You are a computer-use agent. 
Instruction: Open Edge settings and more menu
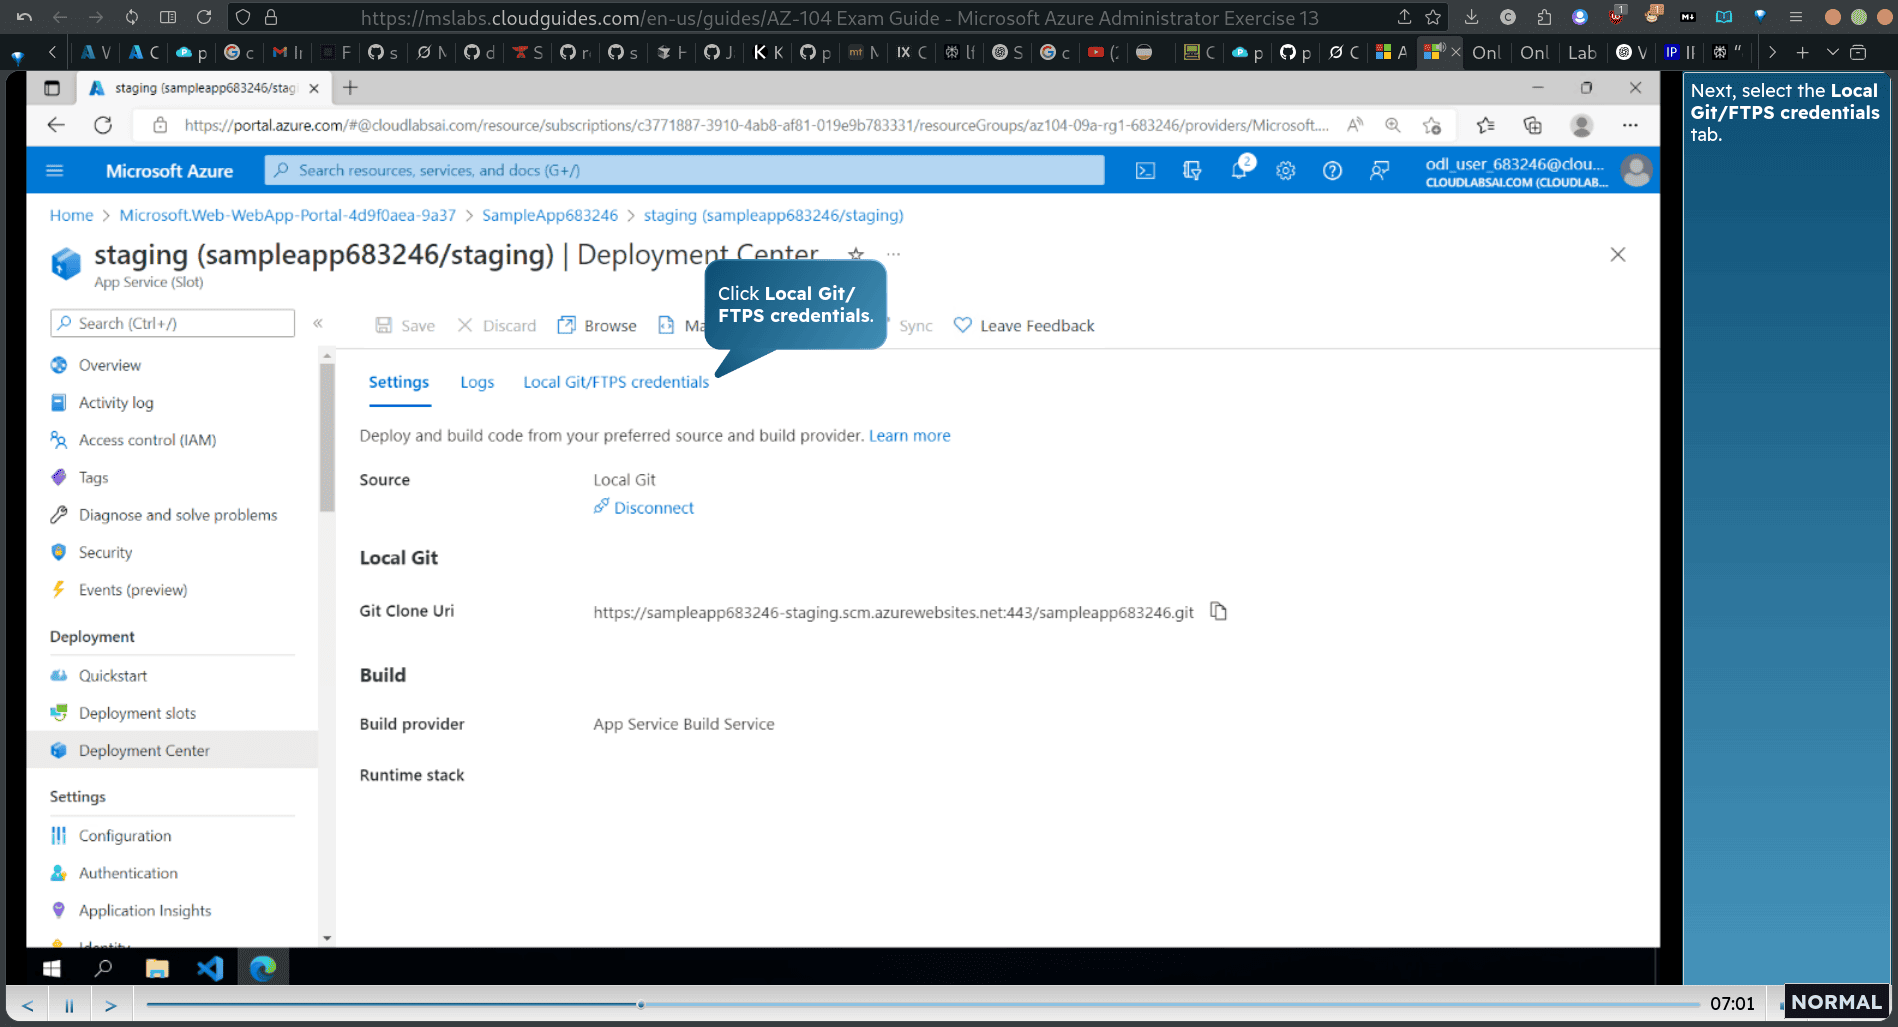pos(1630,125)
